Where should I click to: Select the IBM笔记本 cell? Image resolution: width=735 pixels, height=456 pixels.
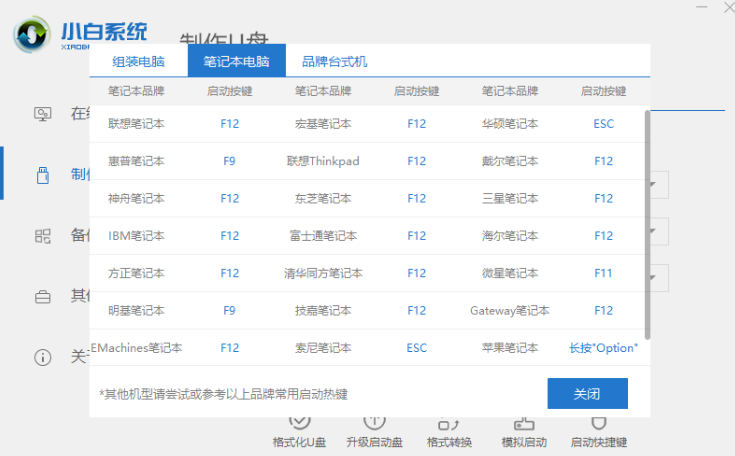click(x=136, y=236)
